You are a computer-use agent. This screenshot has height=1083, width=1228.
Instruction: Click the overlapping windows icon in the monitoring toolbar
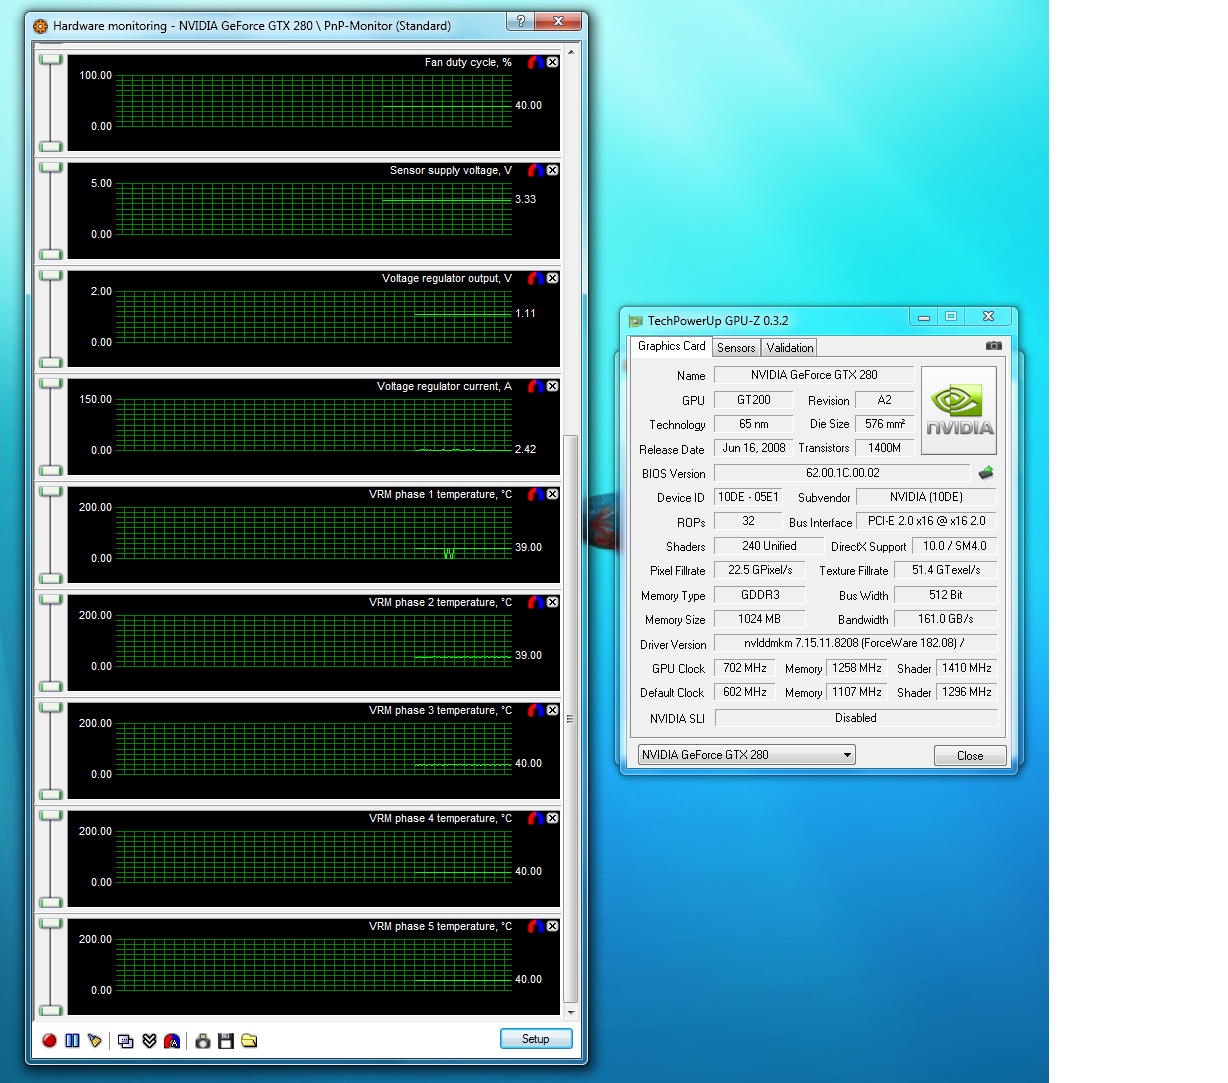[126, 1041]
